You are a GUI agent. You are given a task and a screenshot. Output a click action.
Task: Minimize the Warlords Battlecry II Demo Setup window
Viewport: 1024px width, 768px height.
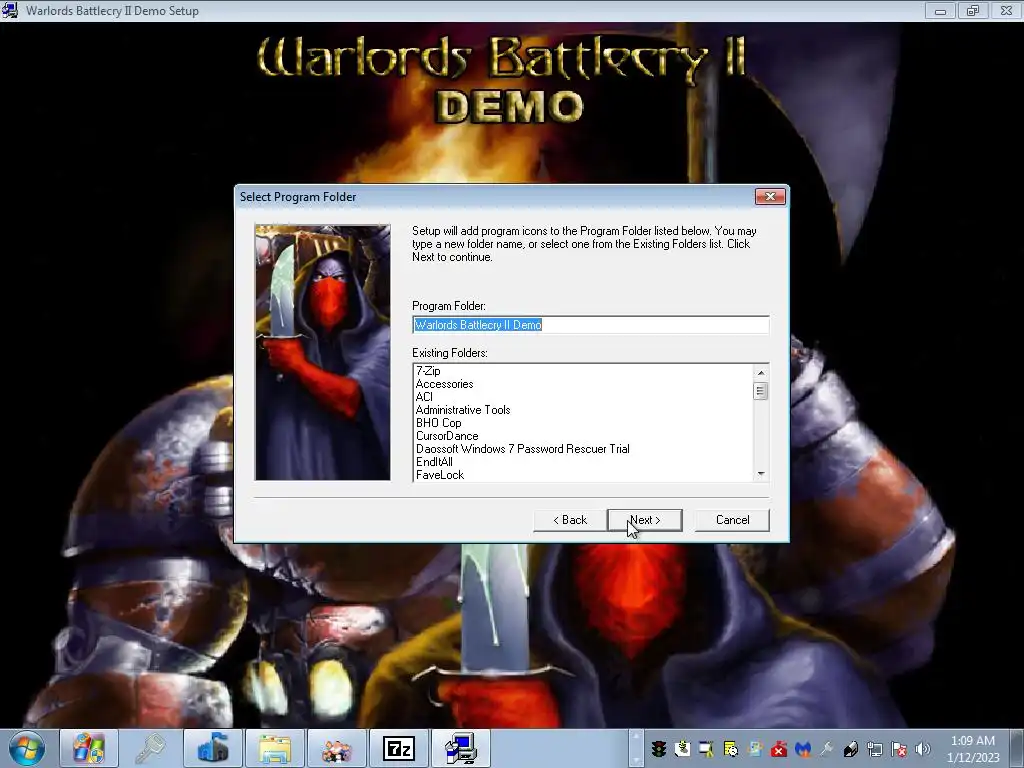pyautogui.click(x=940, y=10)
